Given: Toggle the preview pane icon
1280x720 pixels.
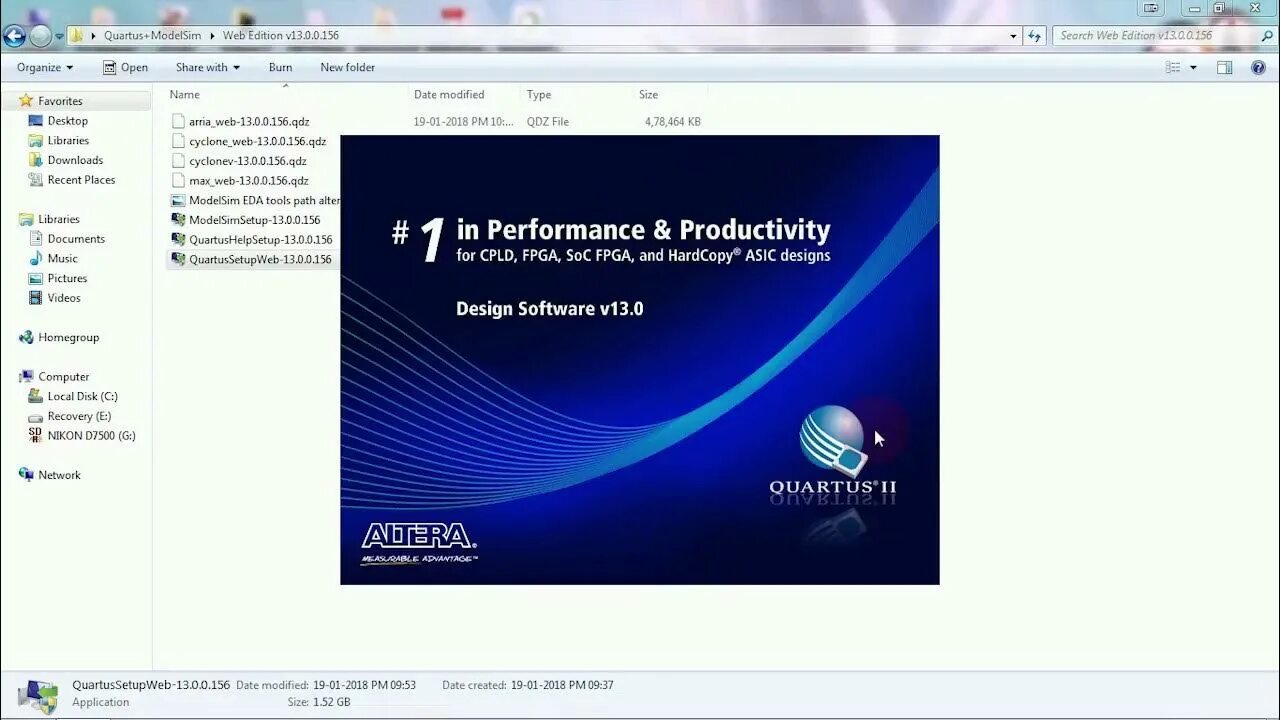Looking at the screenshot, I should click(x=1224, y=67).
